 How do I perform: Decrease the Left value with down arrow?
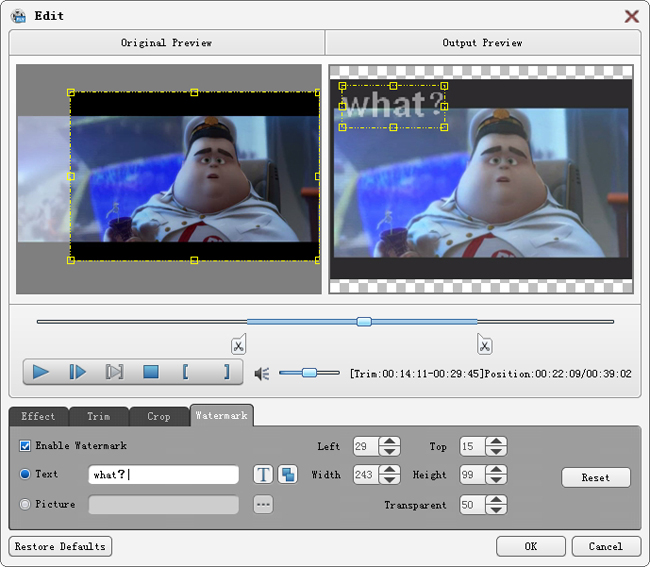coord(389,451)
